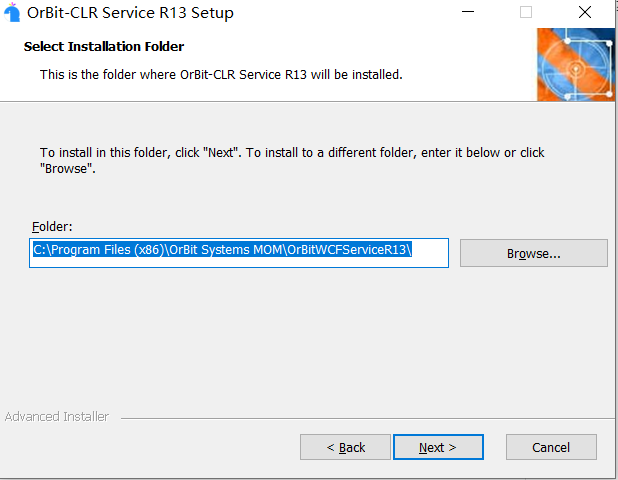Click the "Select Installation Folder" heading
This screenshot has width=618, height=480.
104,47
